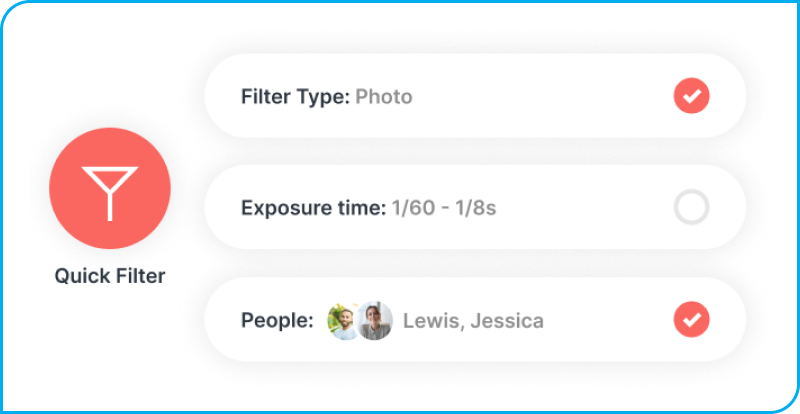The height and width of the screenshot is (414, 800).
Task: Open the Photo value of Filter Type
Action: pyautogui.click(x=384, y=97)
